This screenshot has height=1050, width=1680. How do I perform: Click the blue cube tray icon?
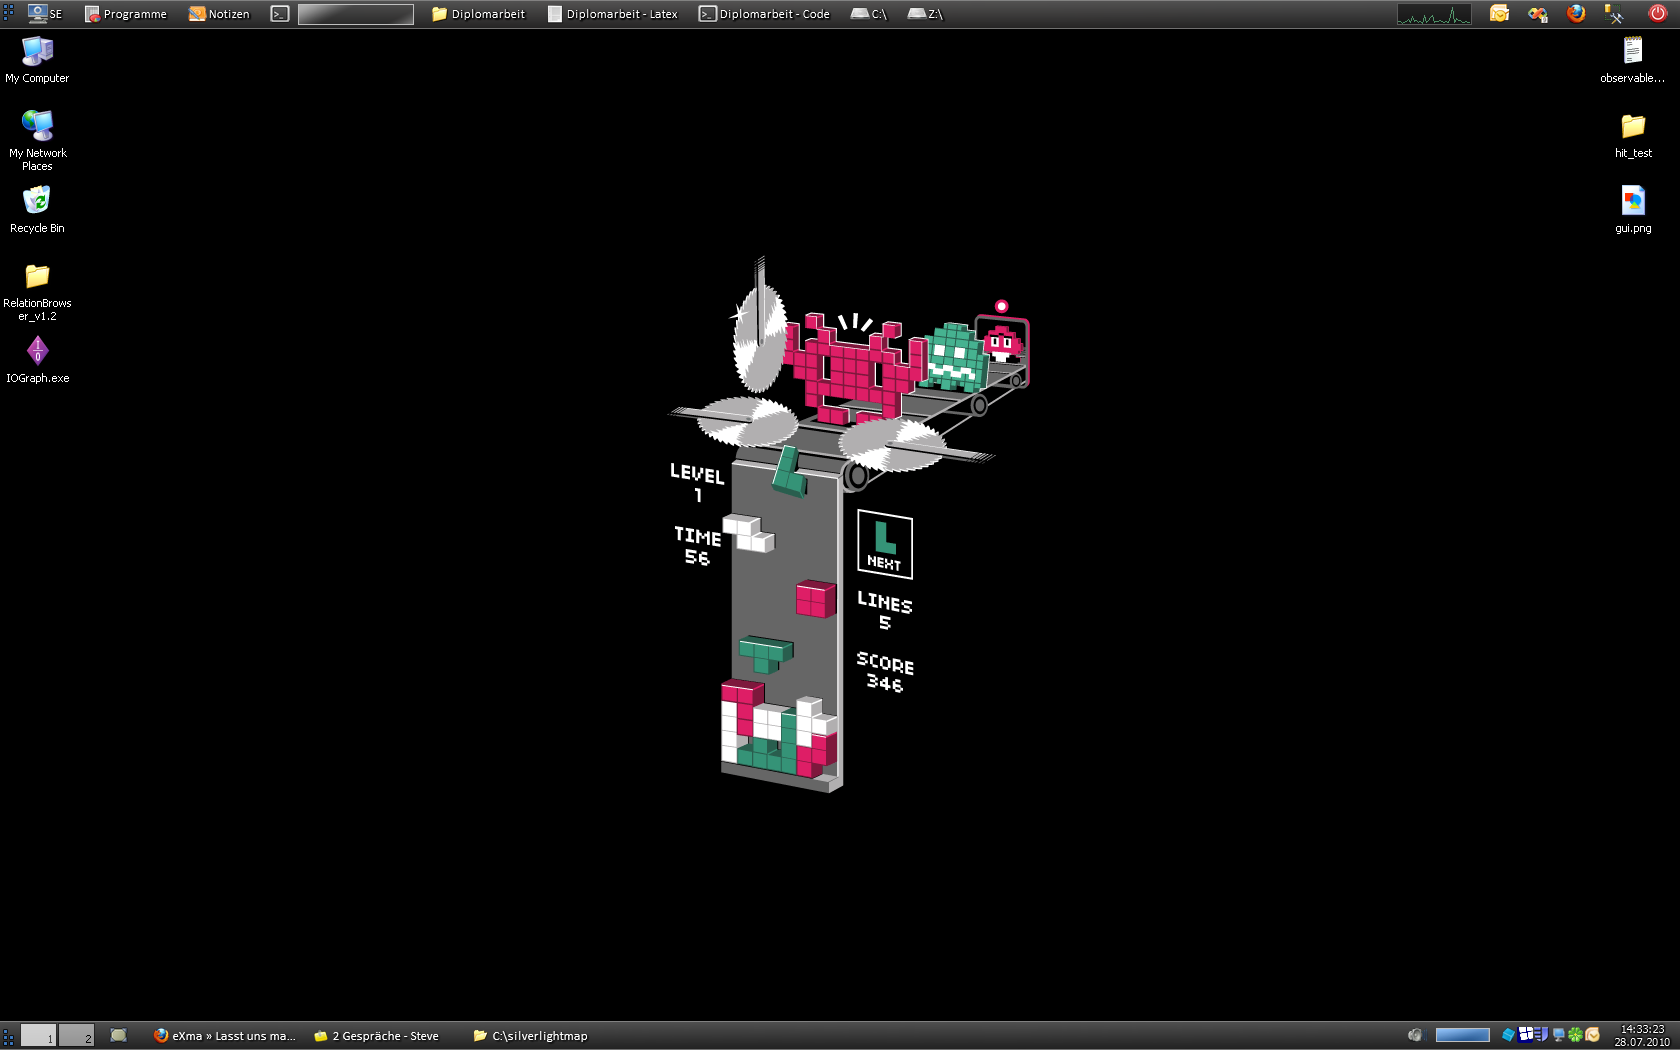point(1508,1035)
